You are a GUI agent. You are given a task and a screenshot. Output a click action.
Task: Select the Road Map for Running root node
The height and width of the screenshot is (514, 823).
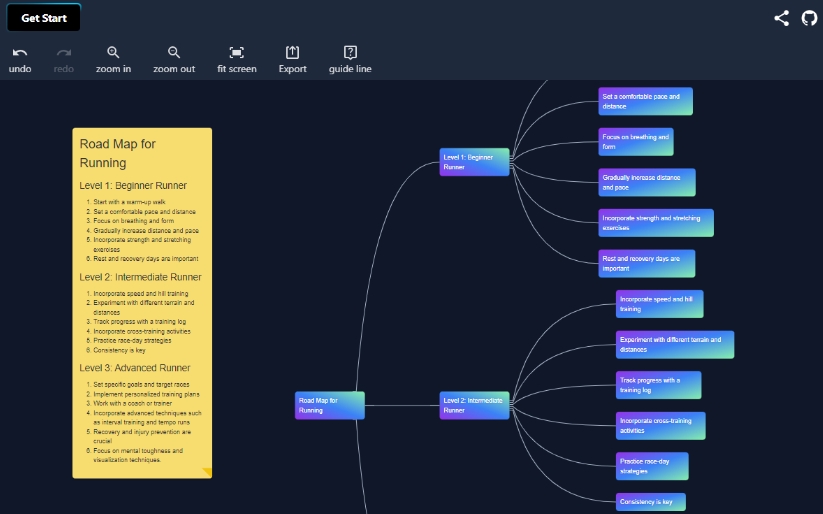pyautogui.click(x=330, y=405)
